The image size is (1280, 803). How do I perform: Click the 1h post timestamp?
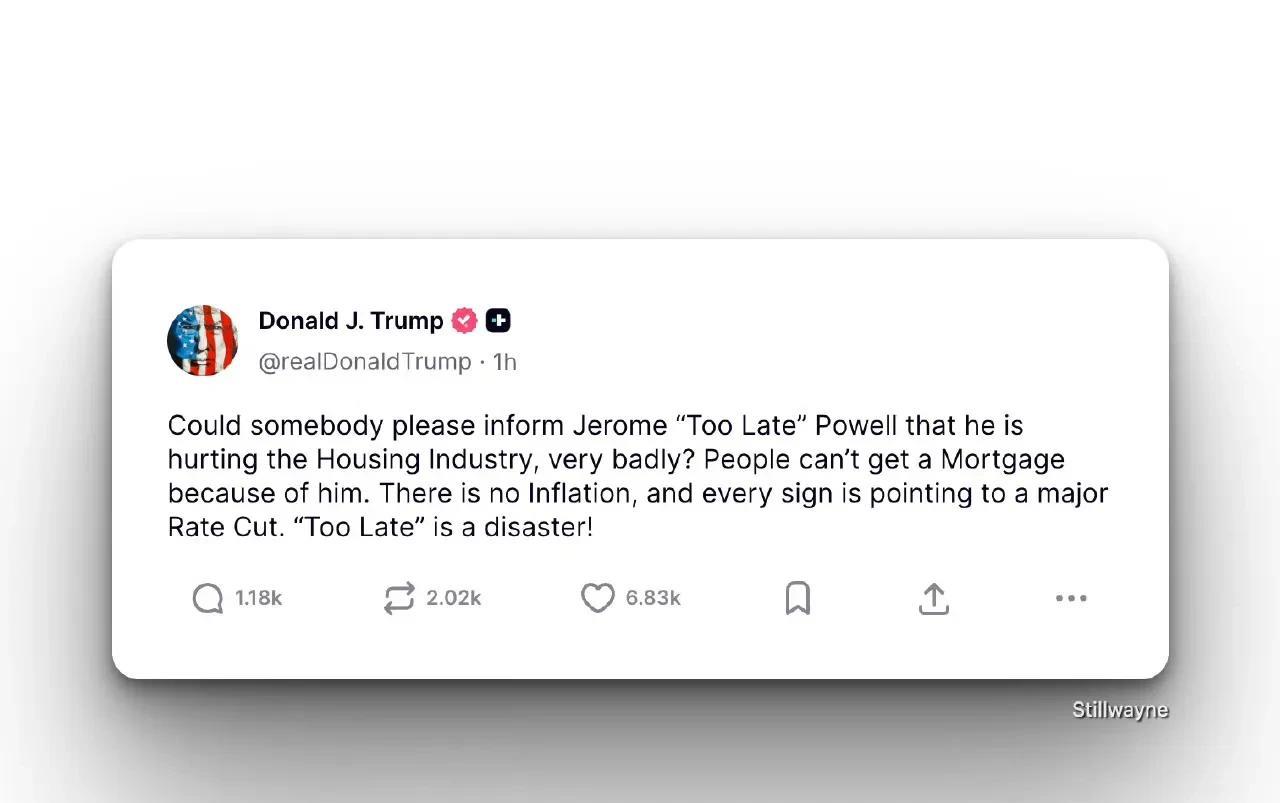pyautogui.click(x=505, y=362)
